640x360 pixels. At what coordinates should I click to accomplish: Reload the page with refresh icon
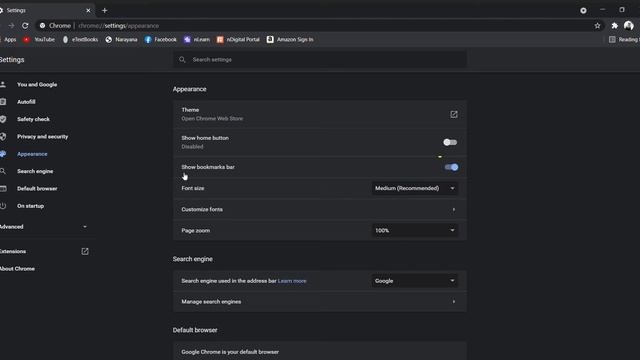click(x=25, y=26)
